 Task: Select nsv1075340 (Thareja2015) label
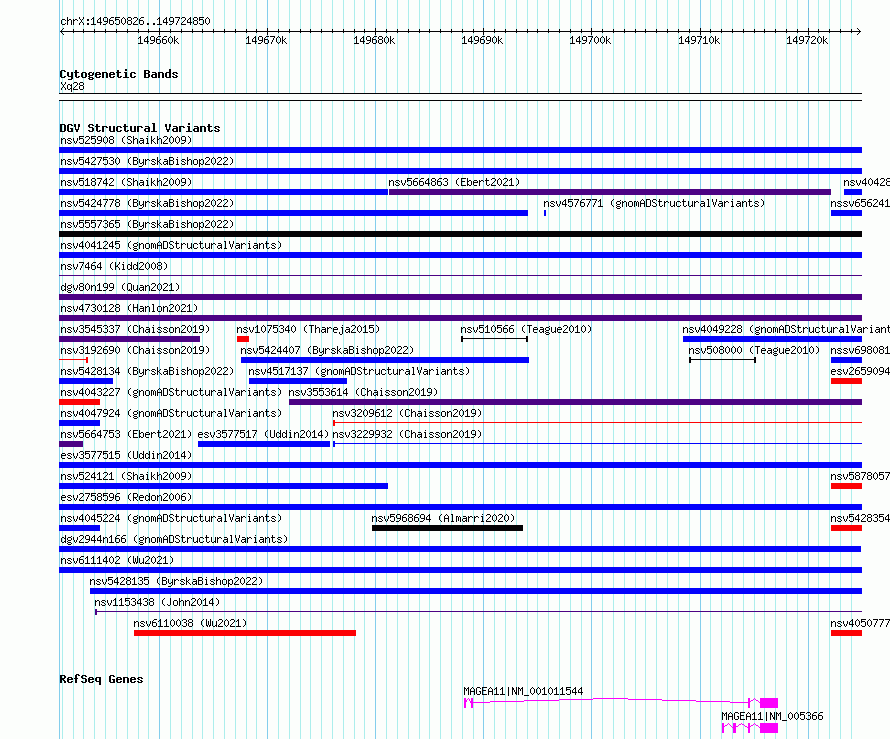pyautogui.click(x=308, y=329)
